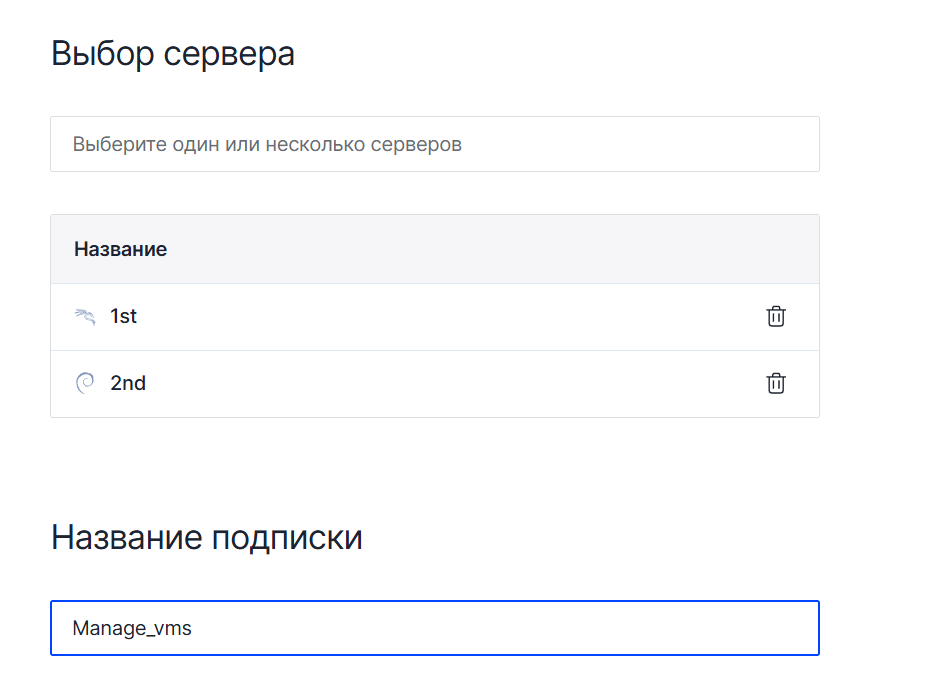Screen dimensions: 946x693
Task: Click the gray table header bar
Action: point(500,249)
